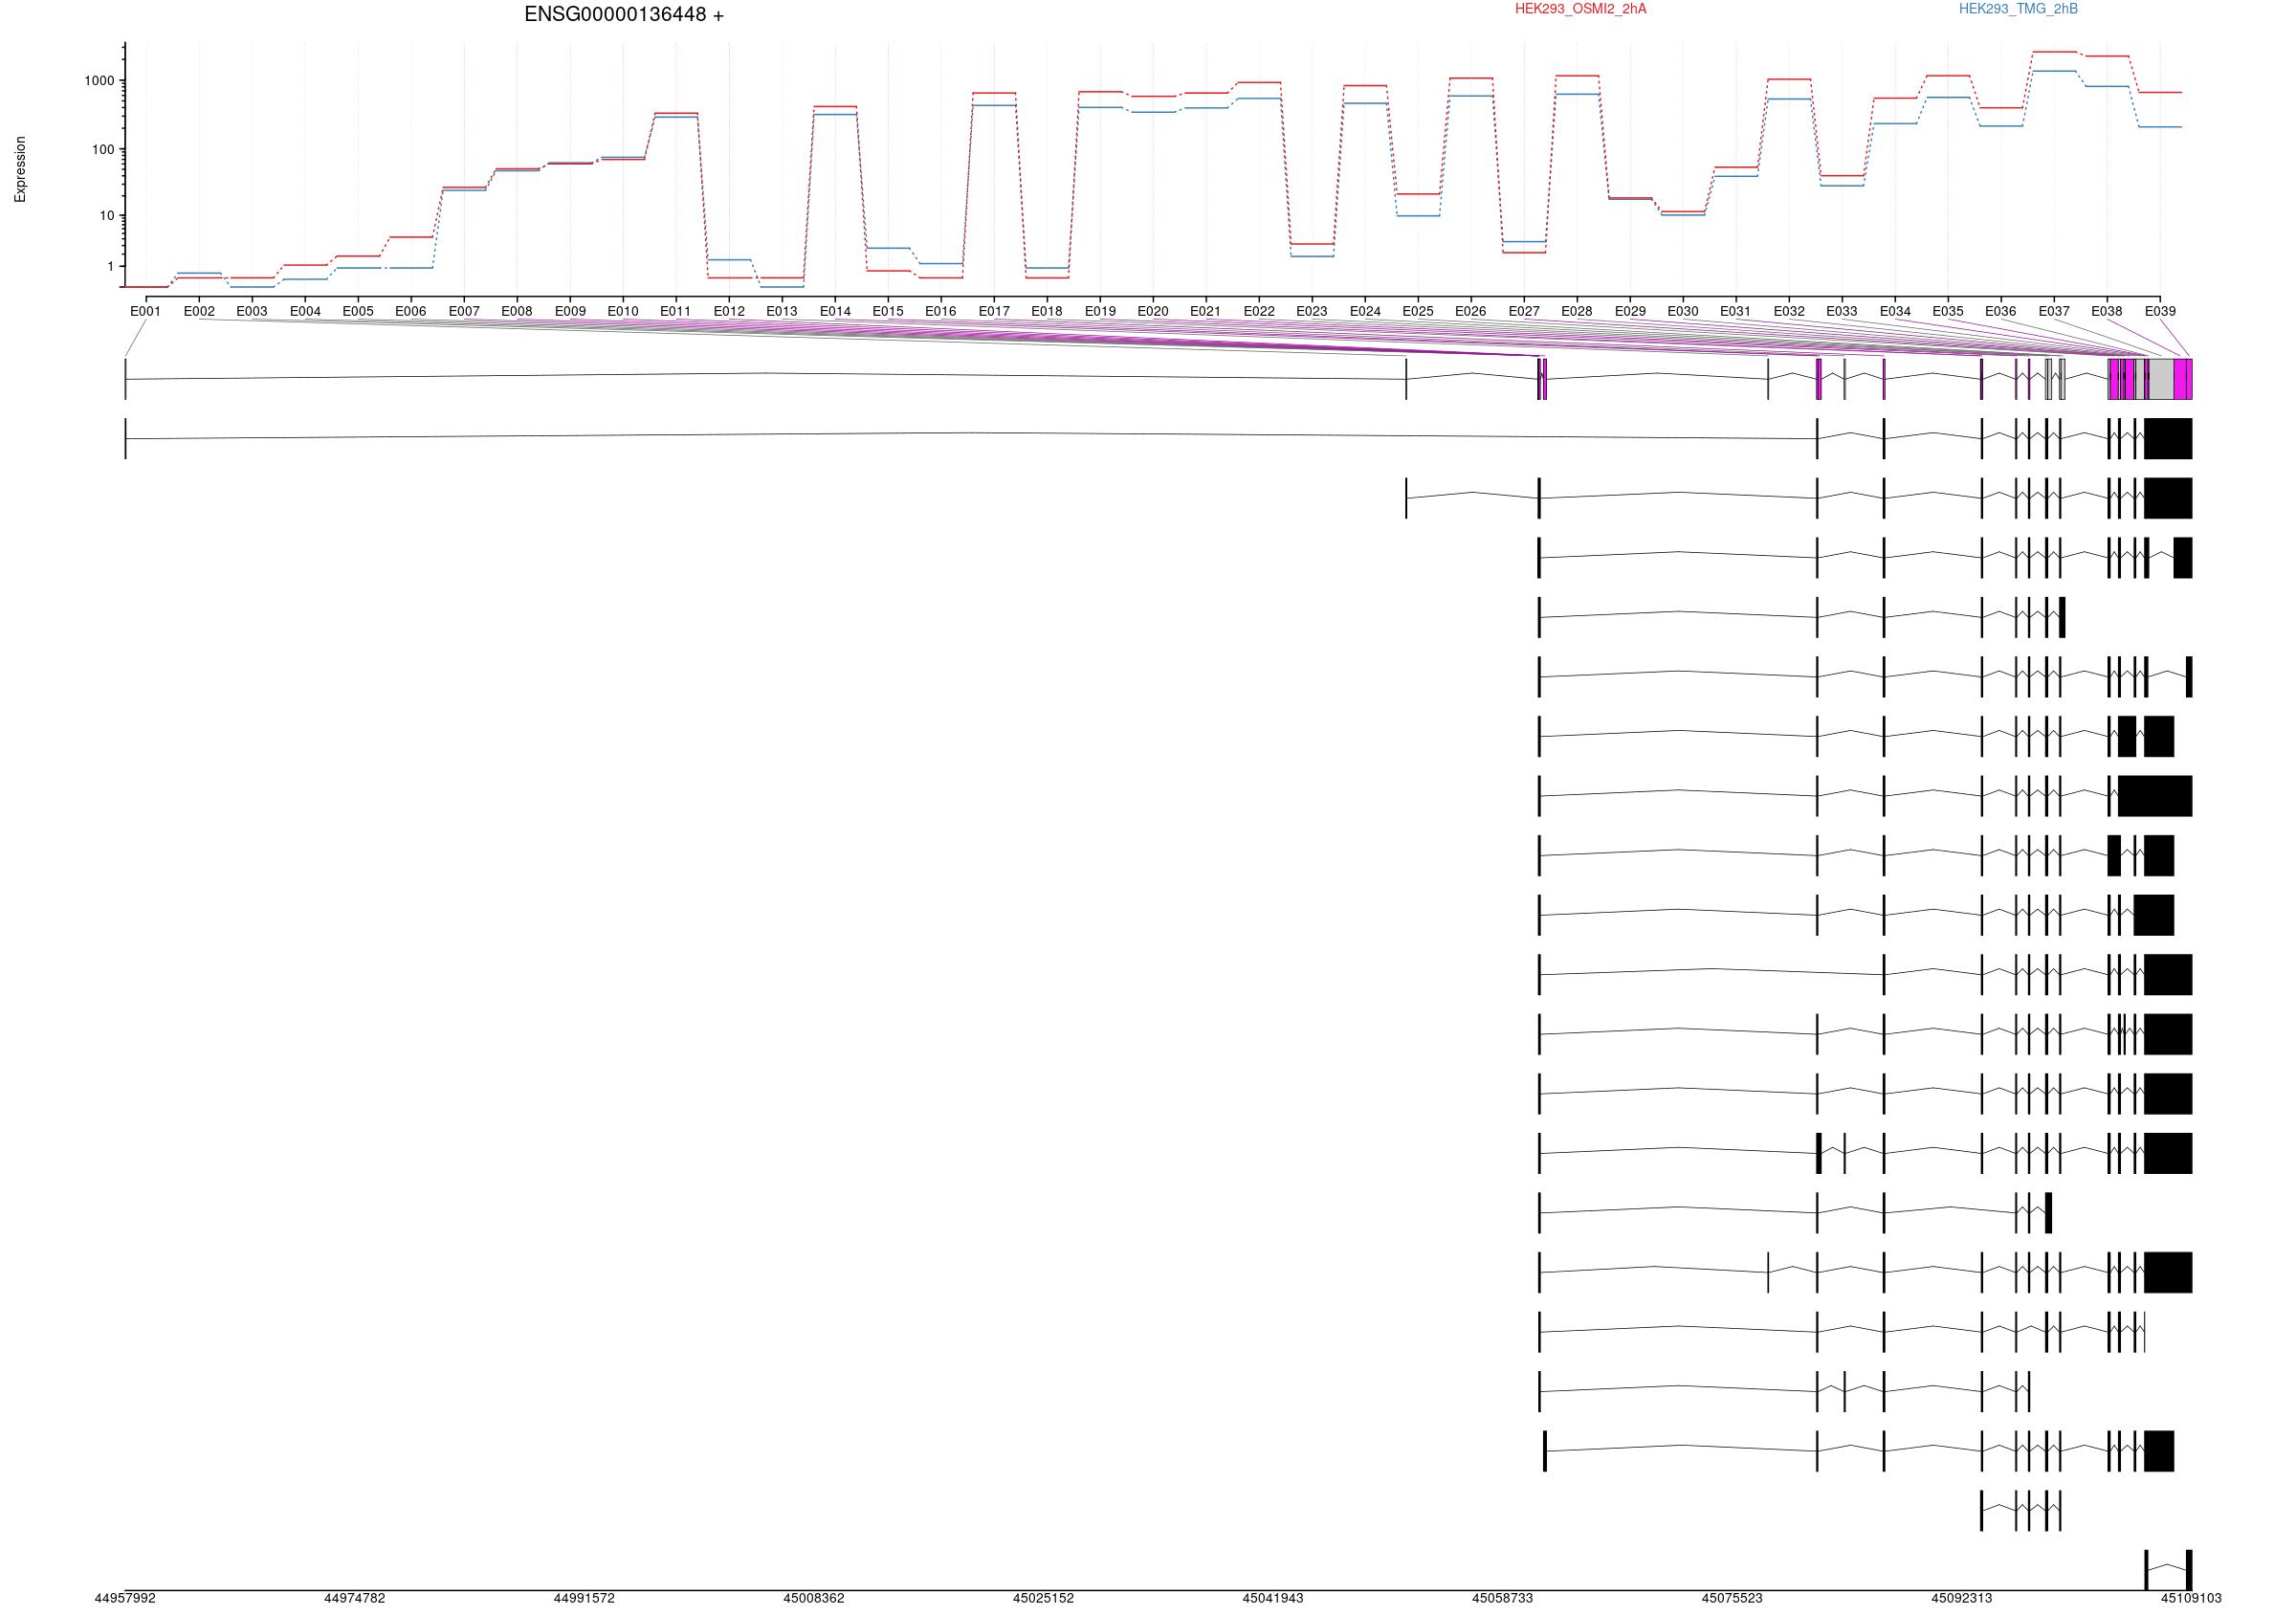Click genomic coordinate 45058733

1503,1598
